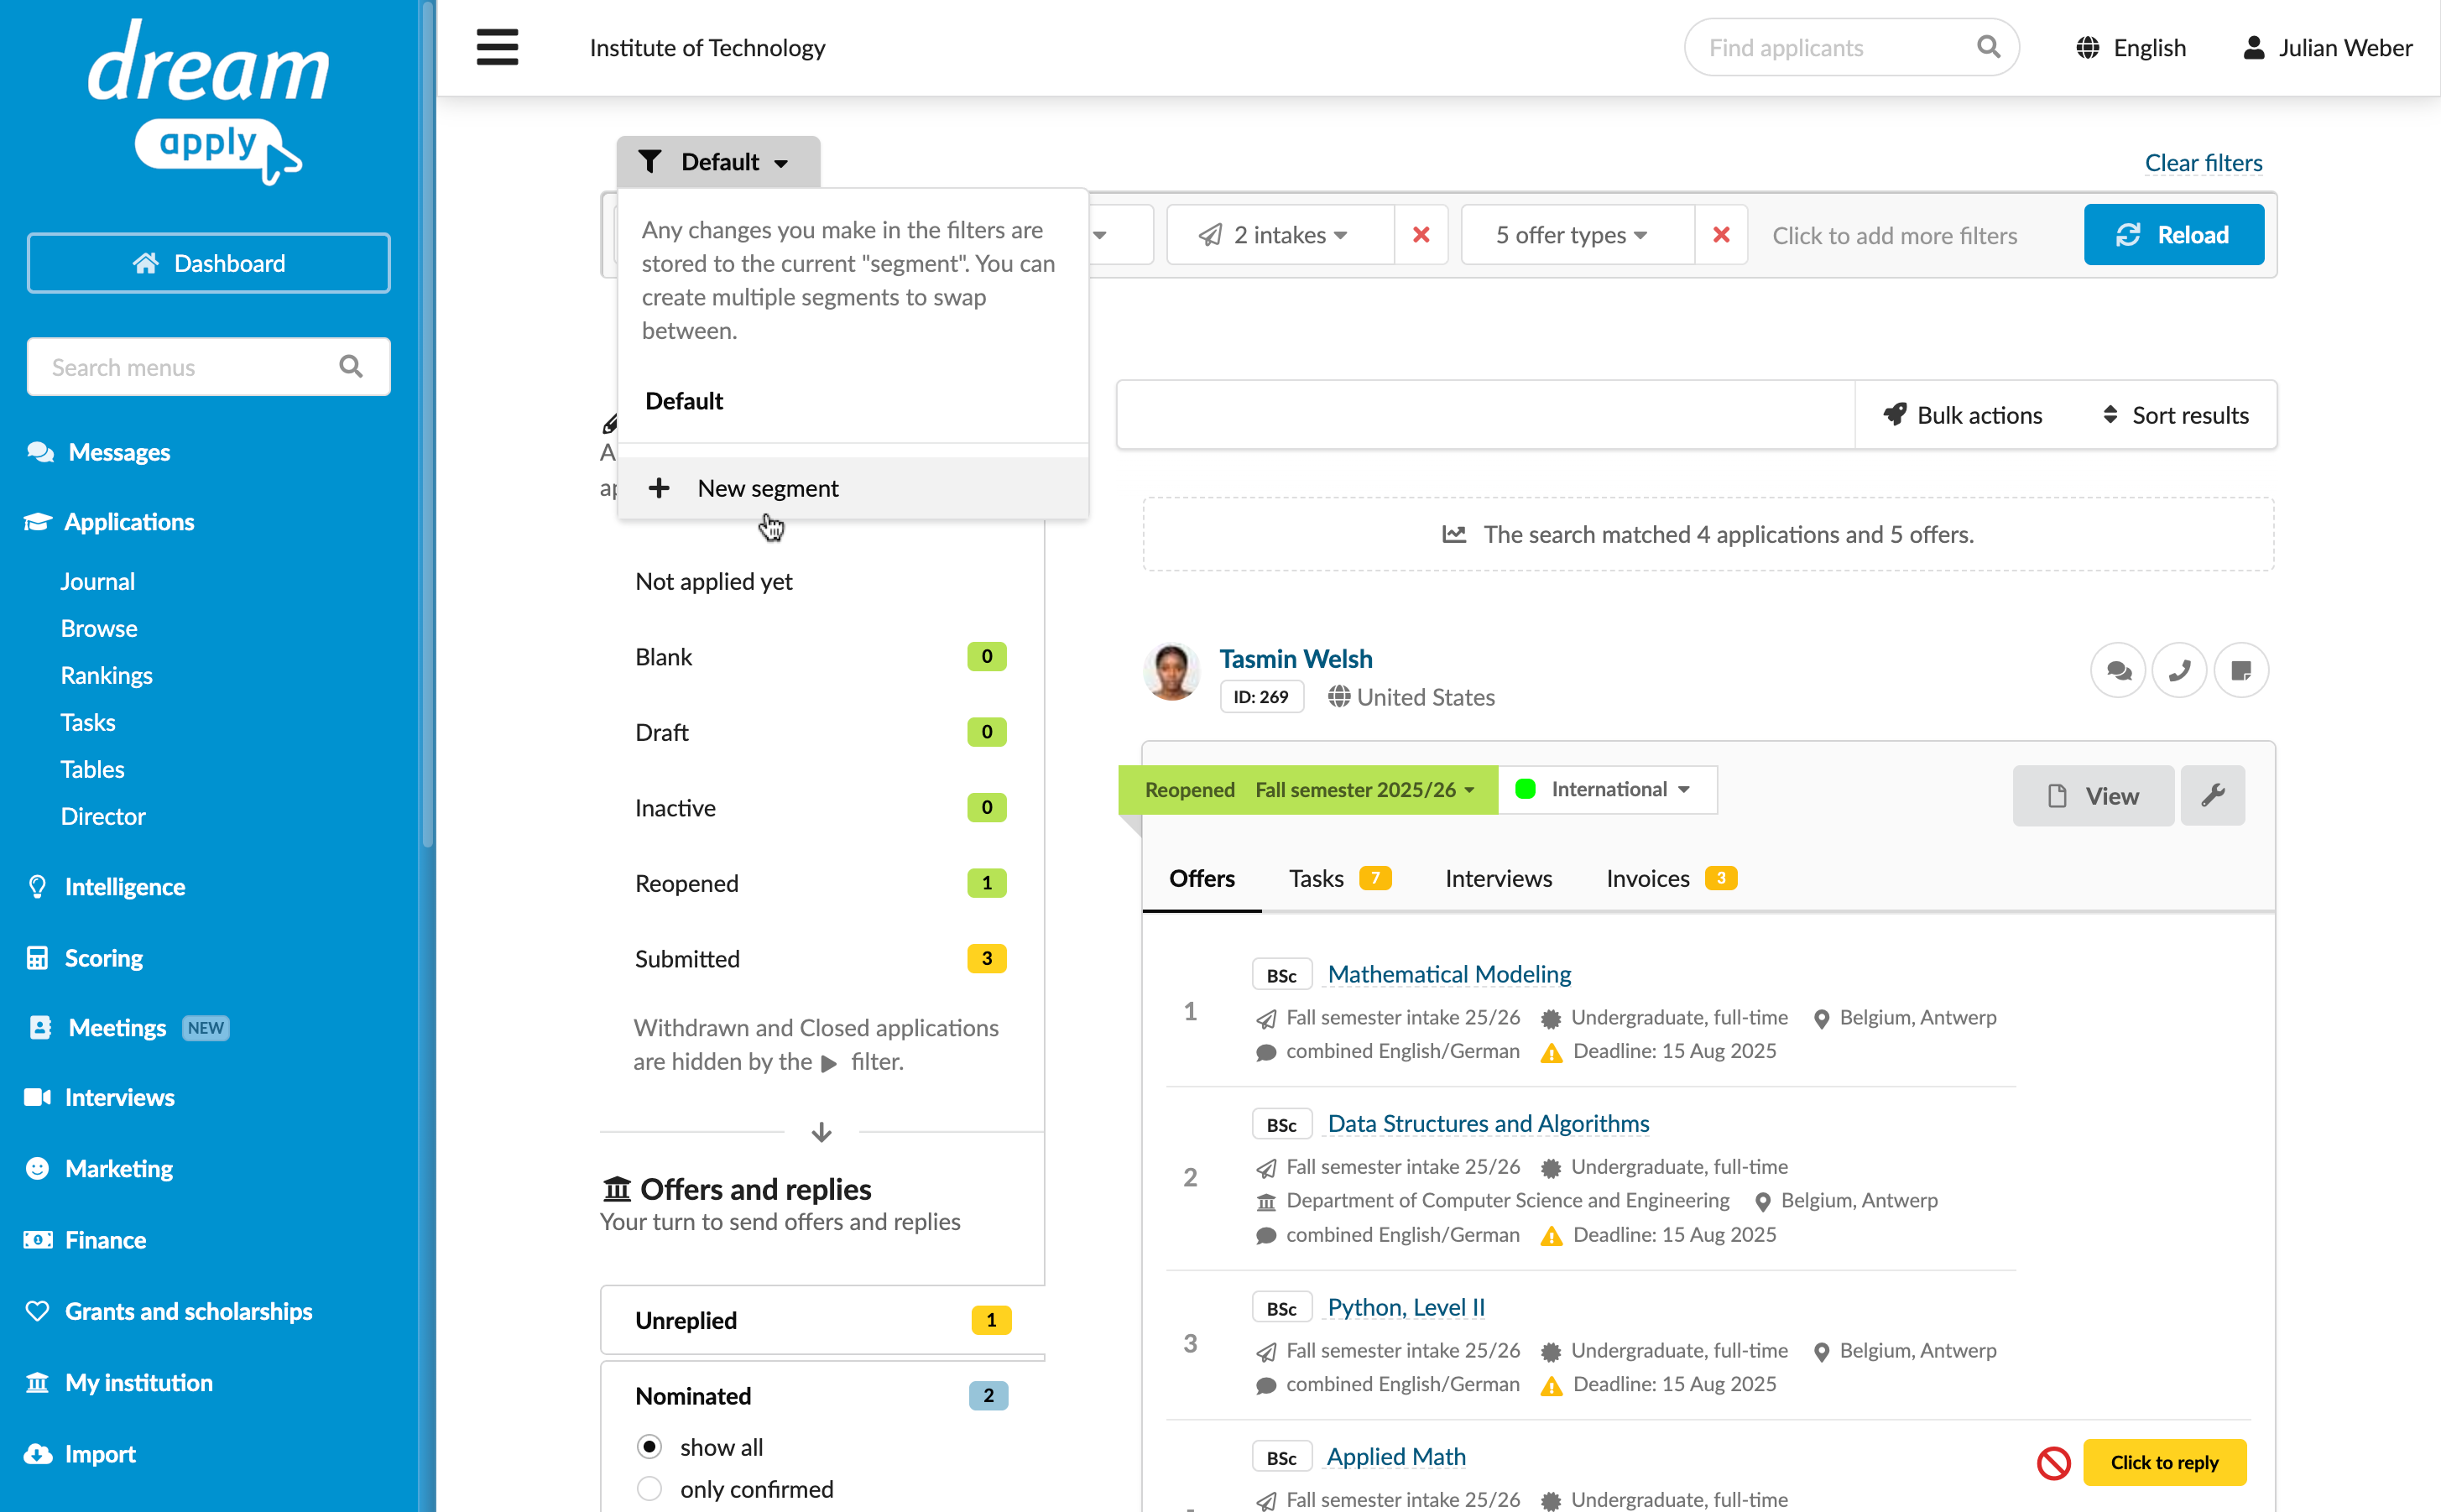Click the dream apply logo

point(208,101)
